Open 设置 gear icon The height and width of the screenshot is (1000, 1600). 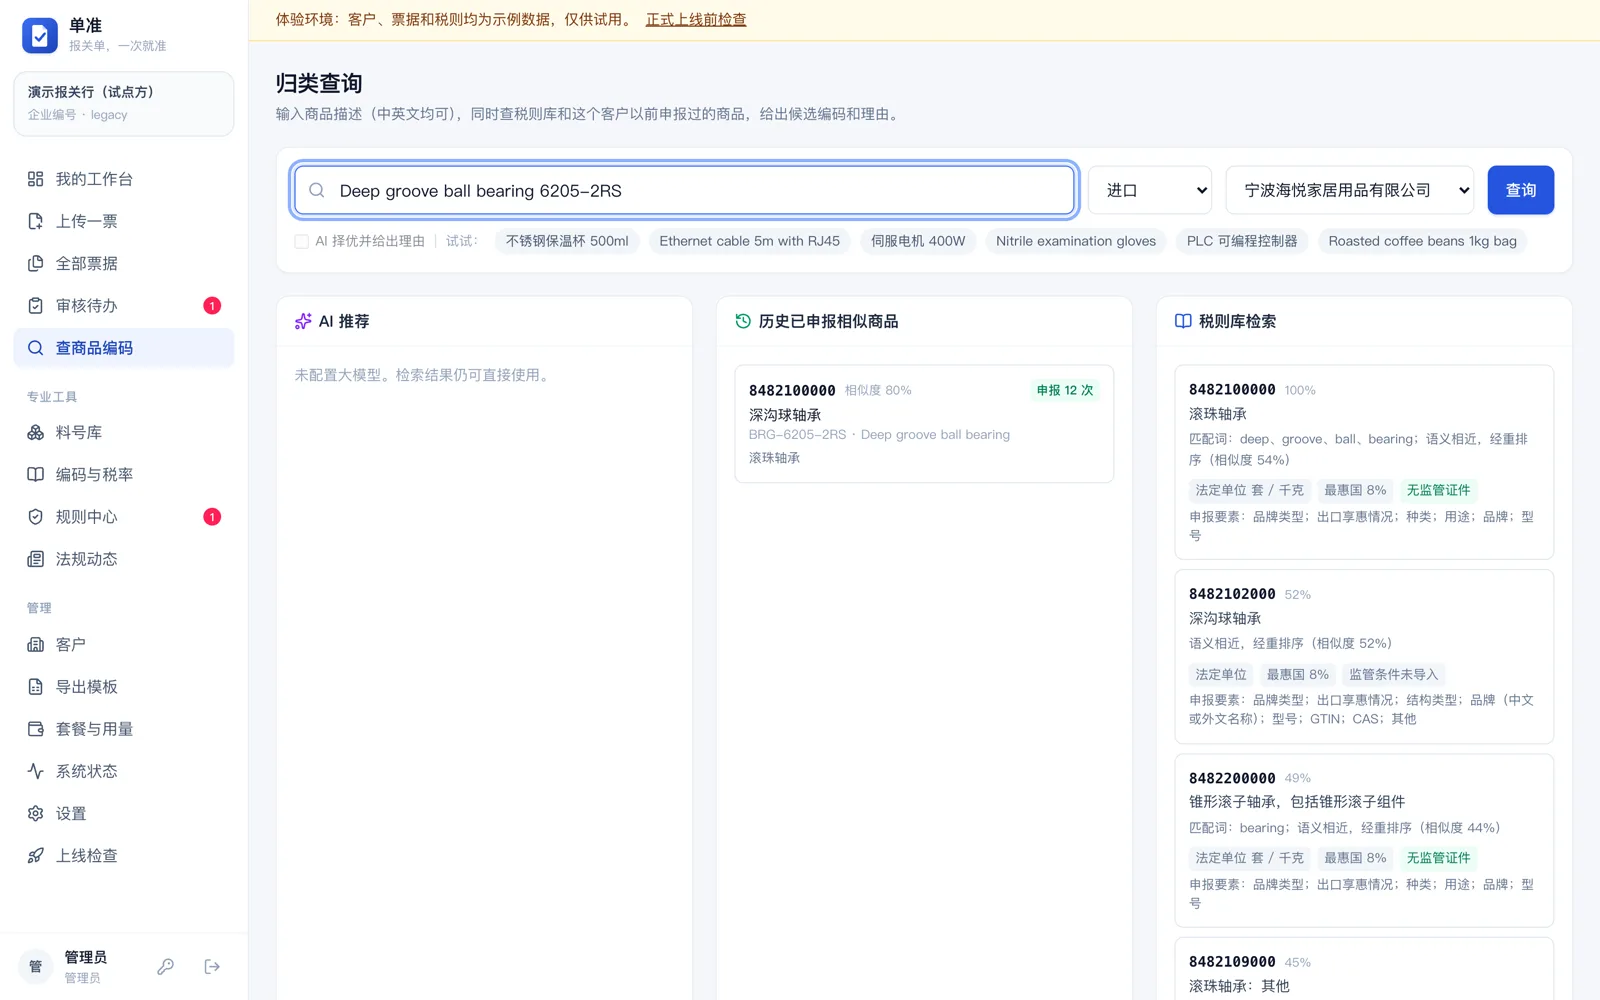coord(36,814)
